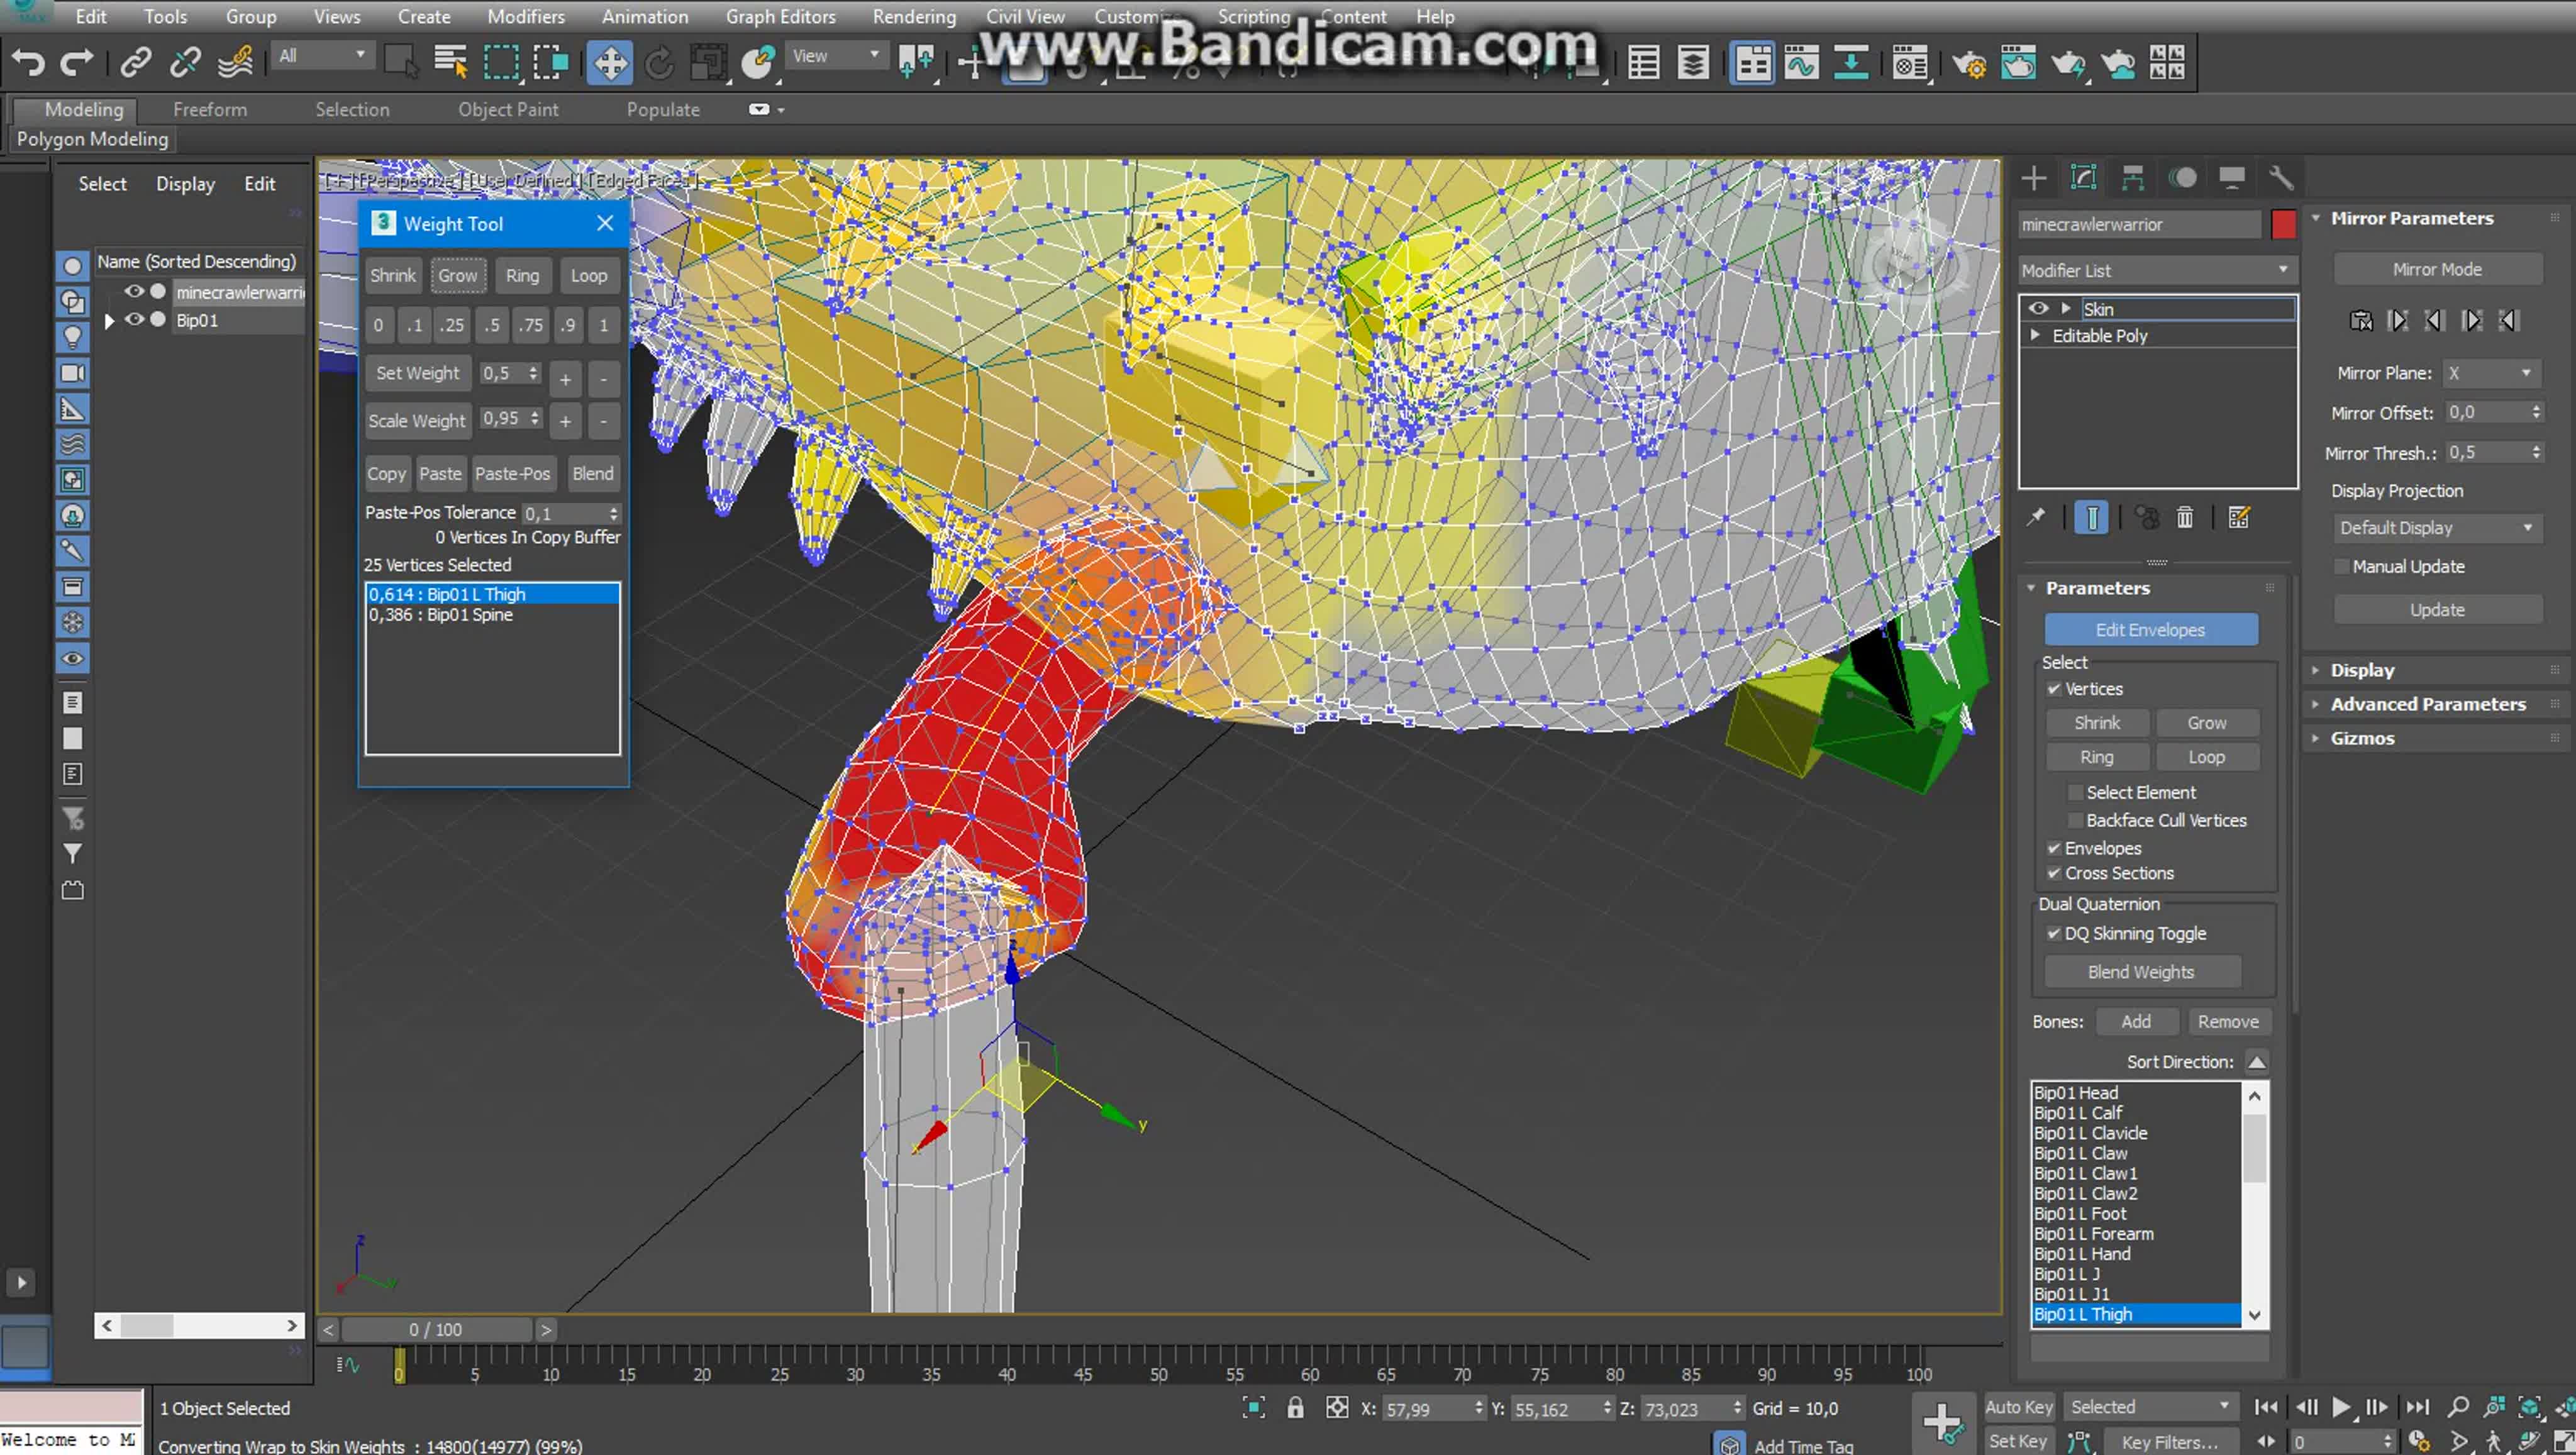Activate the Select and Move tool
The width and height of the screenshot is (2576, 1455).
pyautogui.click(x=609, y=63)
